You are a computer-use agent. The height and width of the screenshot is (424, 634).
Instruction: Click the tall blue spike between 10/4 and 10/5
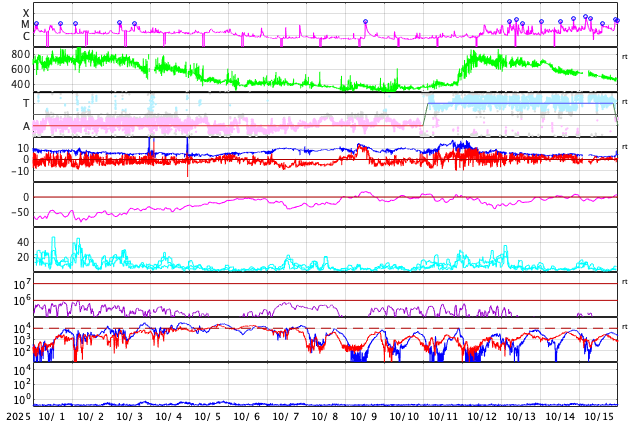coord(187,143)
